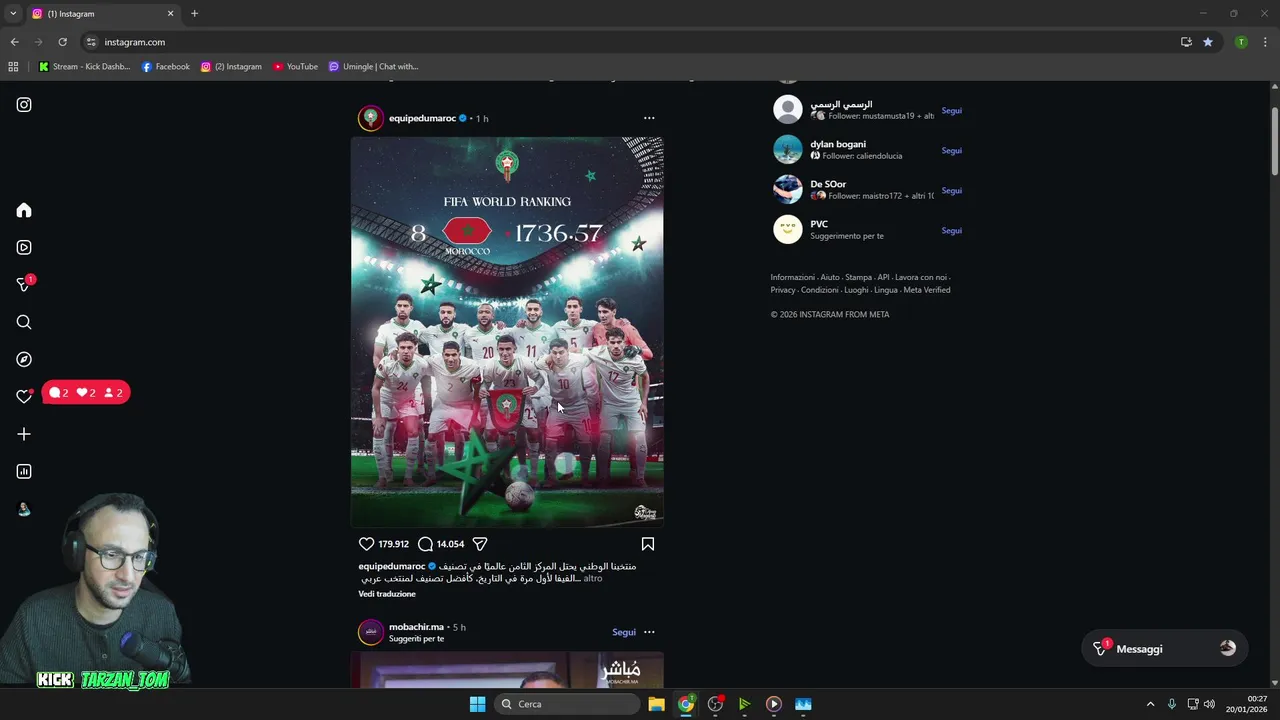Share the equipedumaroc post

pos(480,544)
